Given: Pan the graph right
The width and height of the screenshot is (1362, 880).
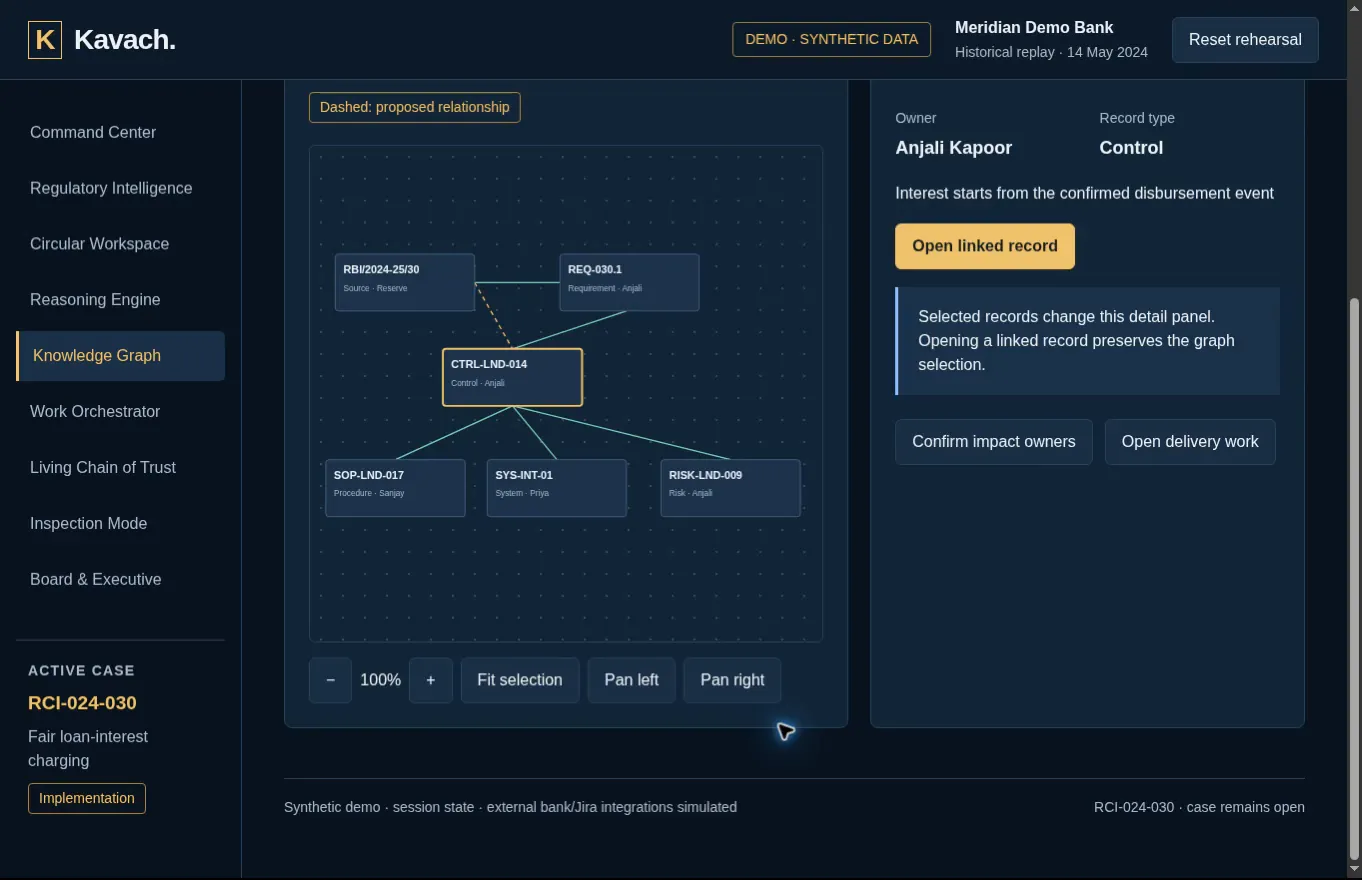Looking at the screenshot, I should 732,680.
